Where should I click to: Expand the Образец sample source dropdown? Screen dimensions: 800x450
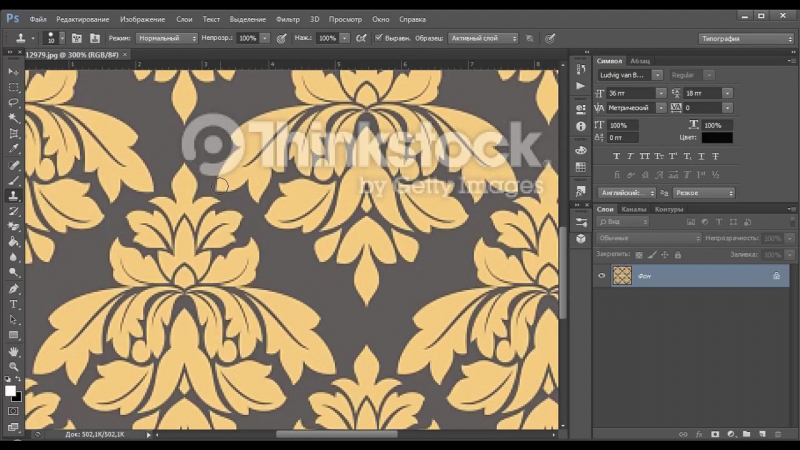pyautogui.click(x=483, y=38)
